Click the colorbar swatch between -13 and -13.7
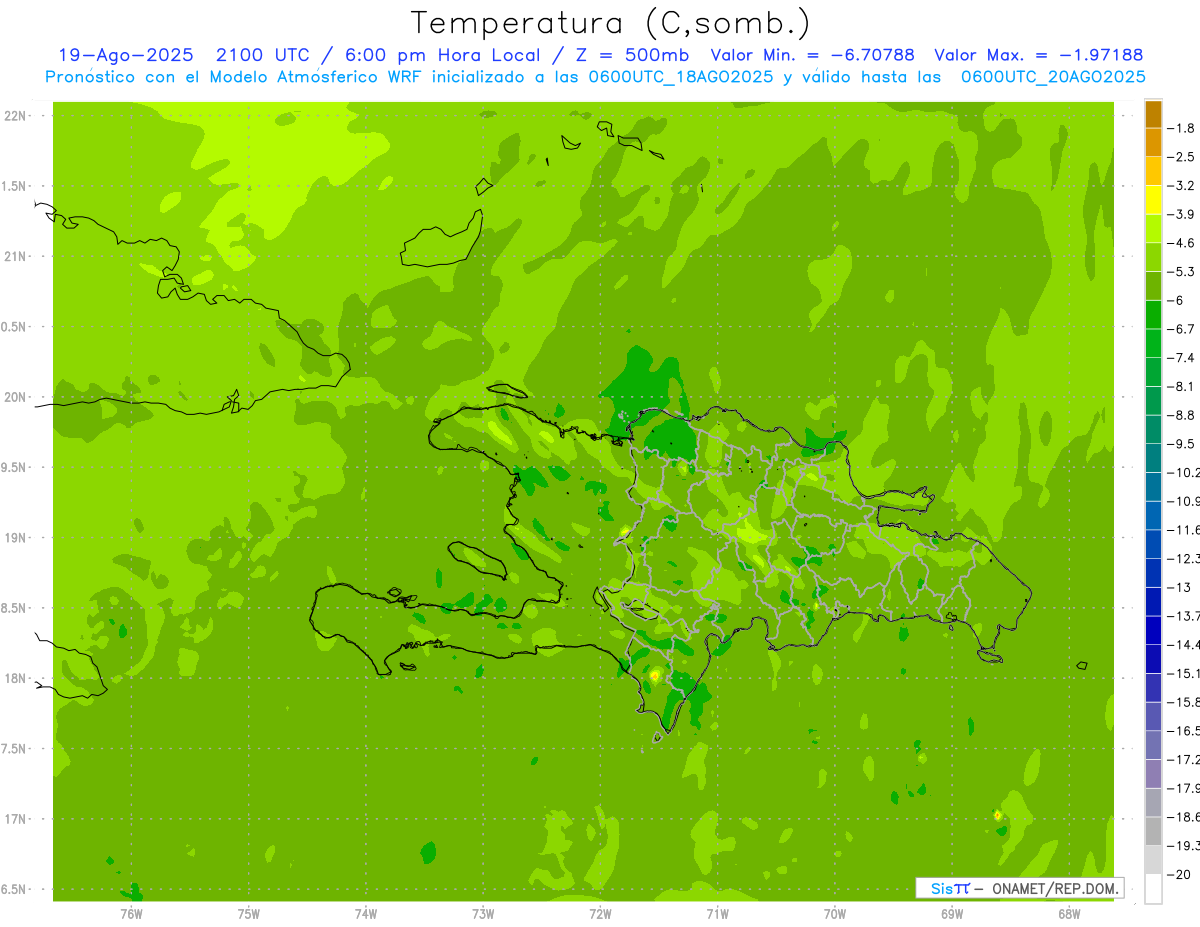This screenshot has width=1200, height=927. pos(1153,601)
